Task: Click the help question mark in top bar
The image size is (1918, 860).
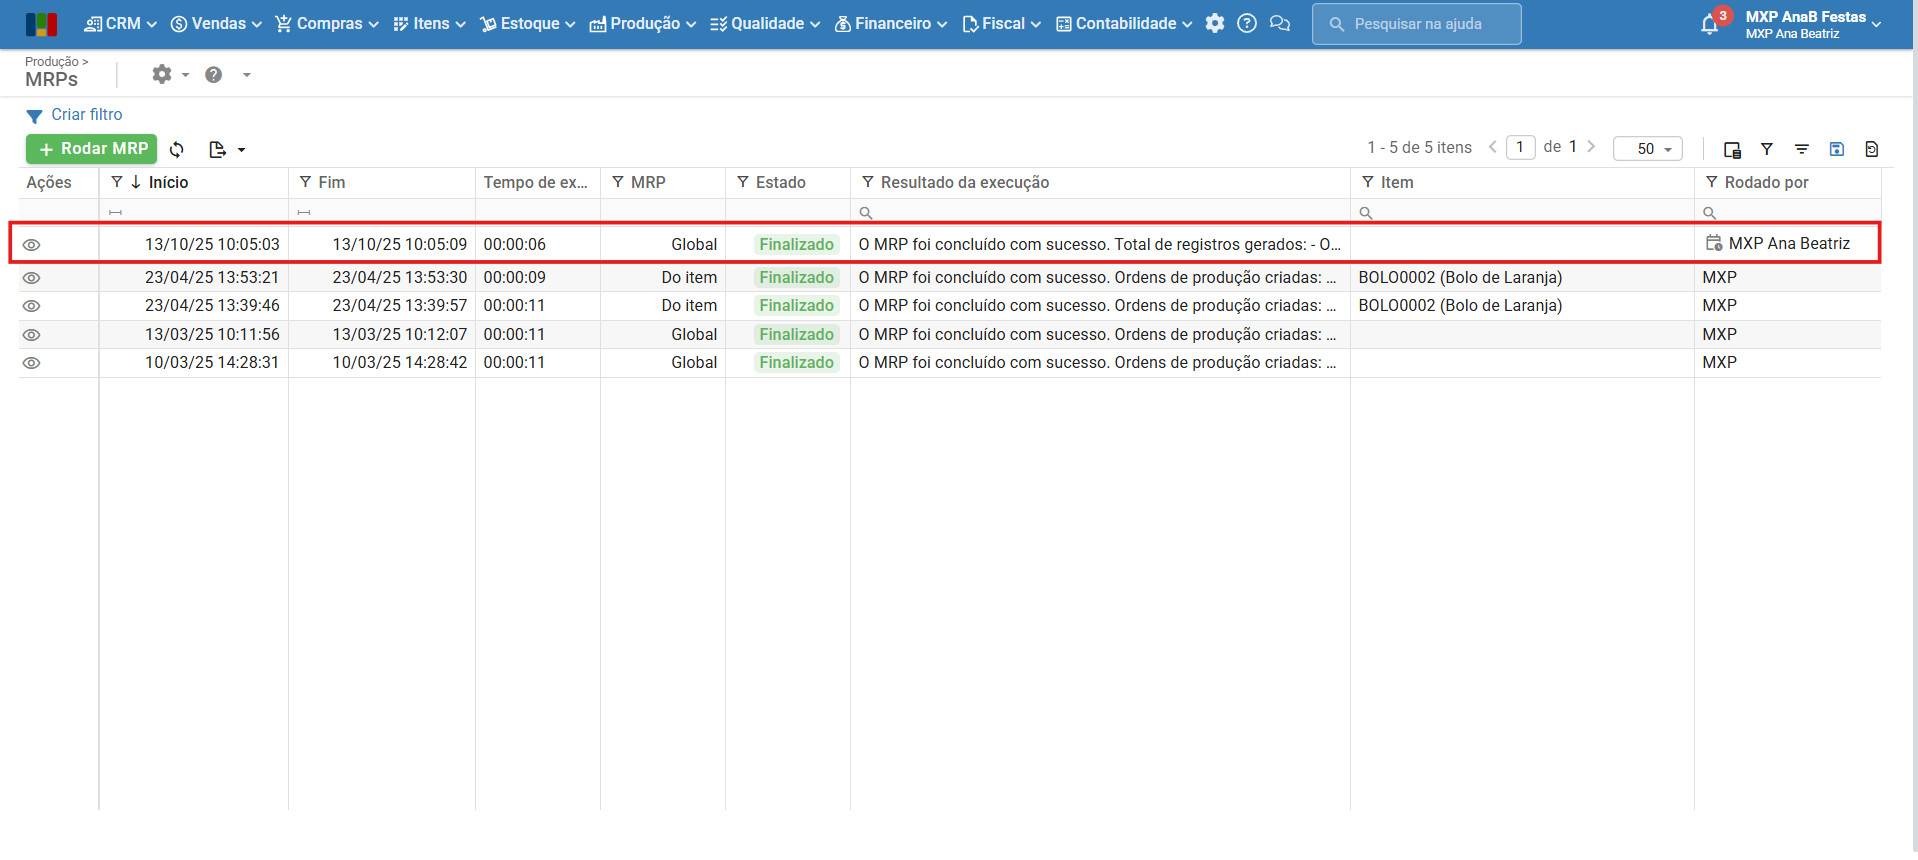Action: point(1246,24)
